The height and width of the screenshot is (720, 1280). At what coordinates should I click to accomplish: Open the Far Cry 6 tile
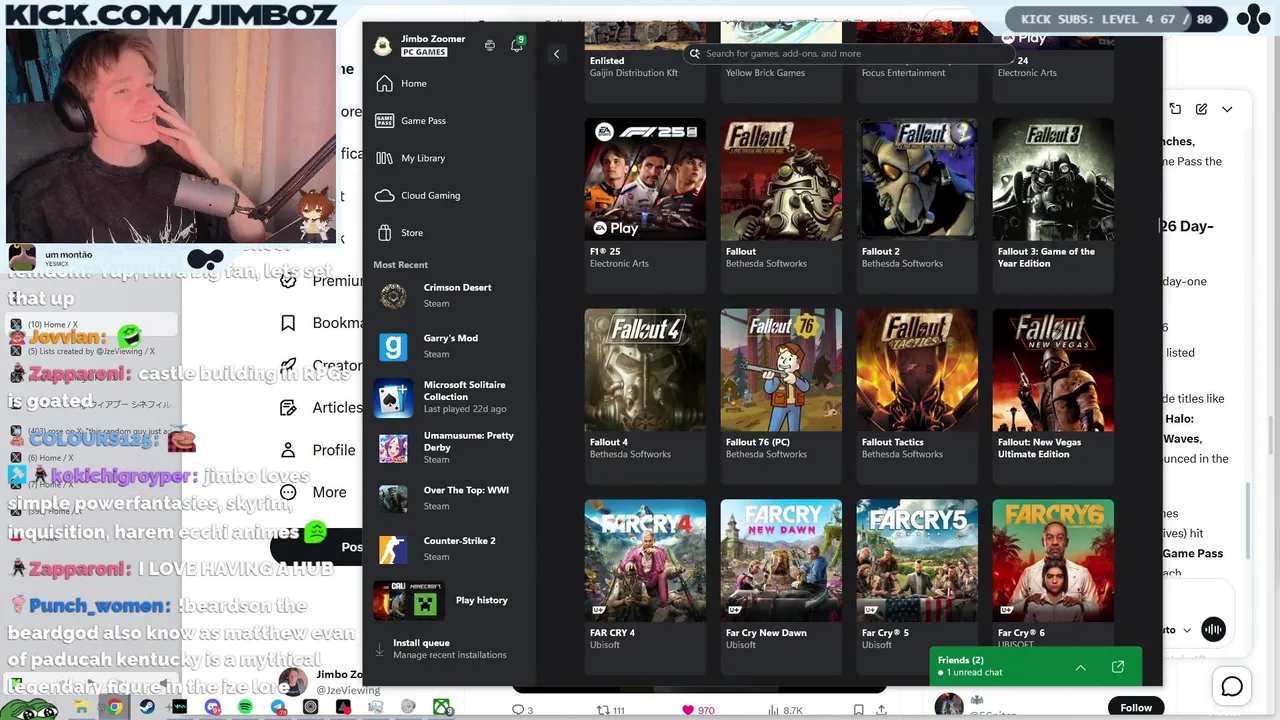click(x=1053, y=574)
